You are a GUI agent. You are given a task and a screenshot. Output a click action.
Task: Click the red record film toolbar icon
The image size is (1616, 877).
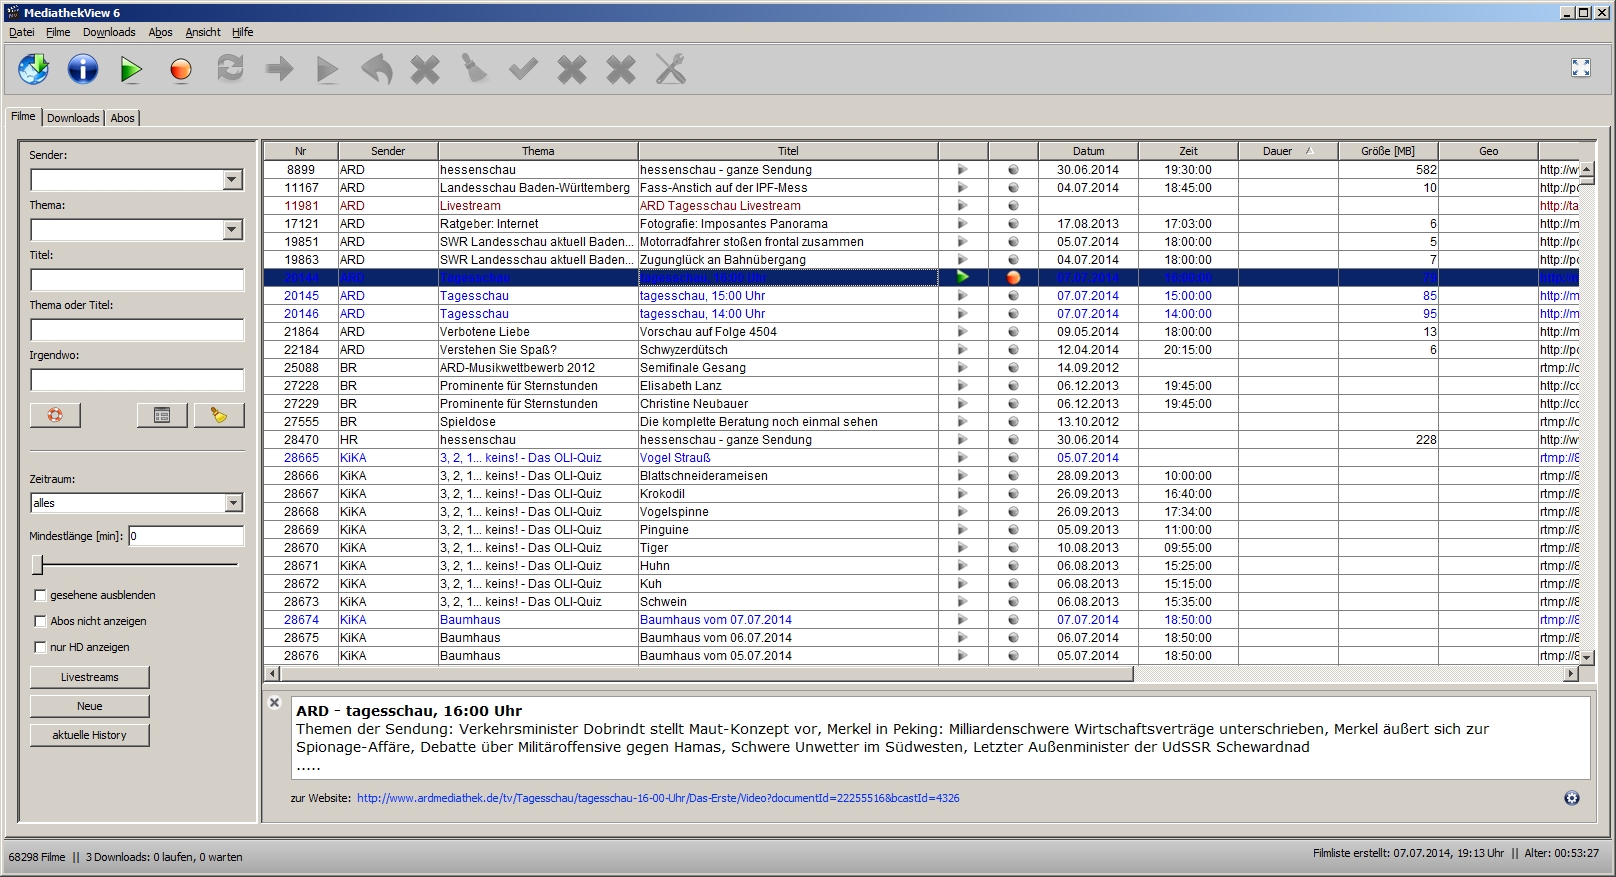coord(180,69)
